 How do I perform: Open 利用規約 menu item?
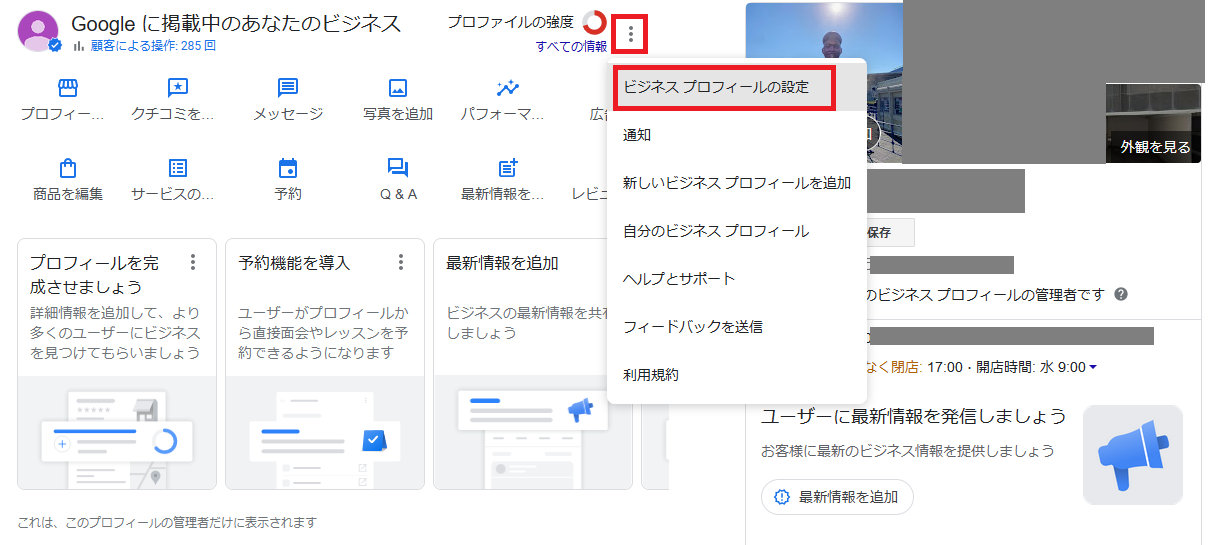pyautogui.click(x=737, y=375)
